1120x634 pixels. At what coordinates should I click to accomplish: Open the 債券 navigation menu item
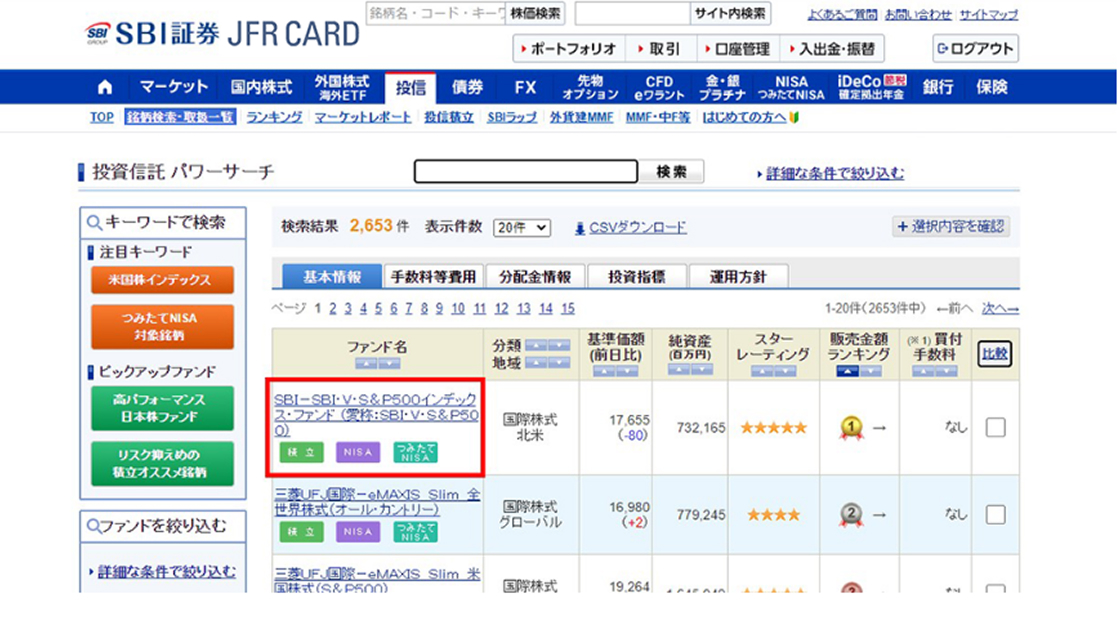467,87
